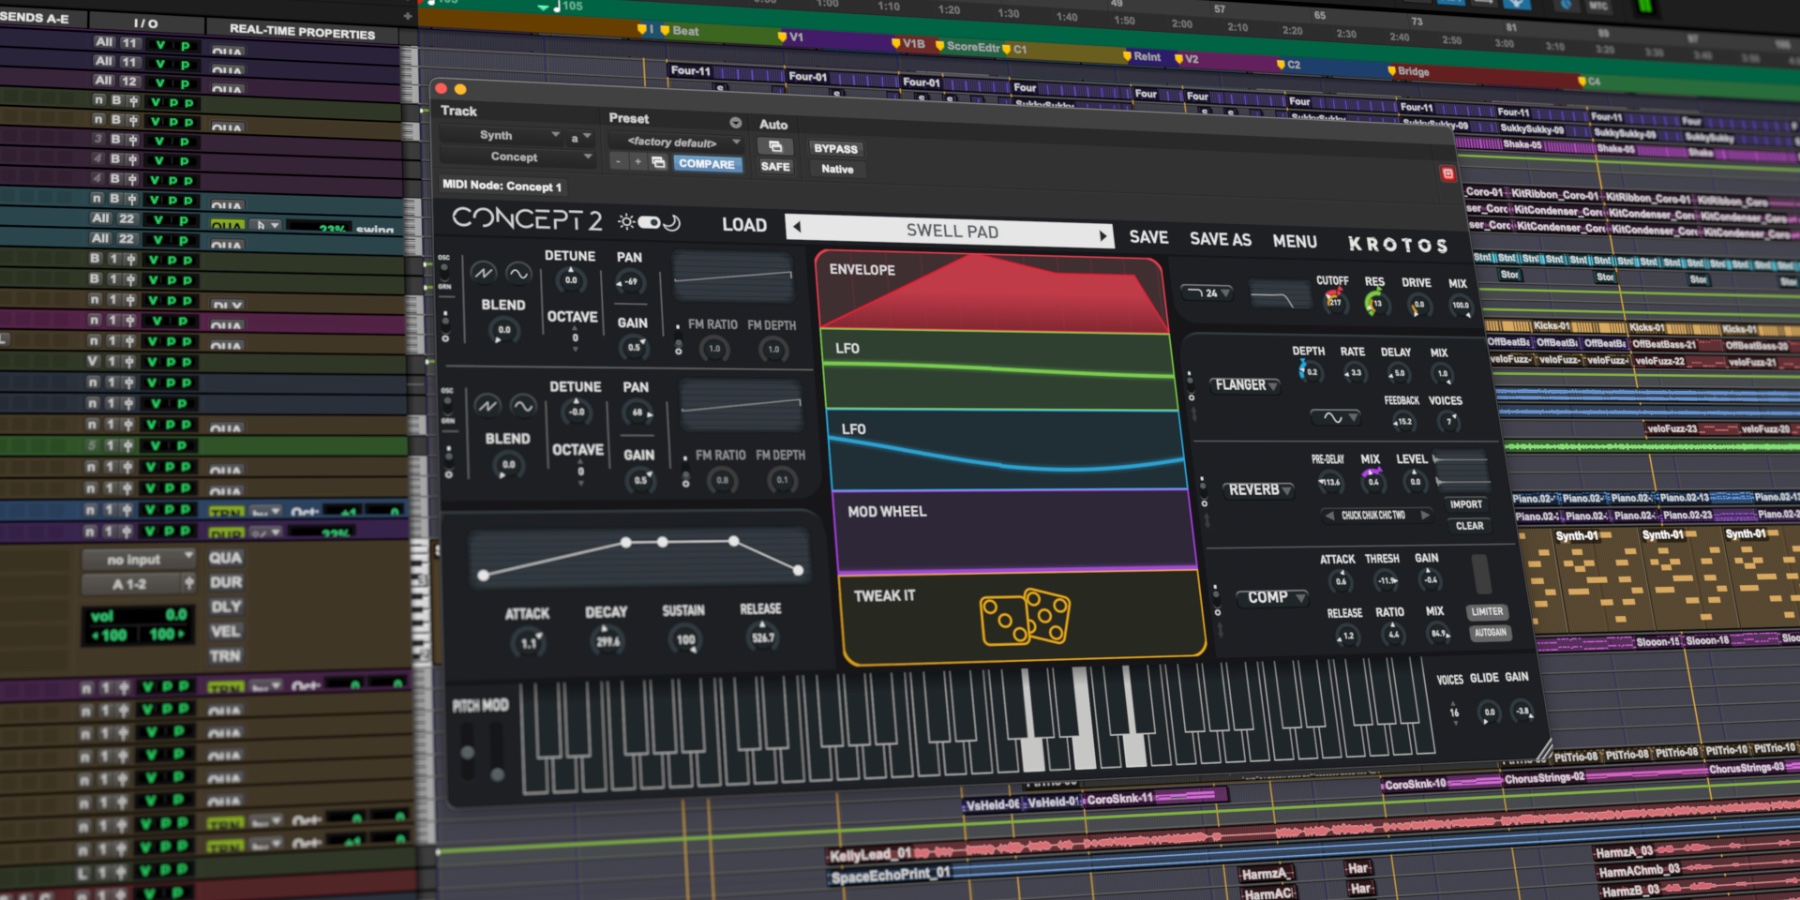Click the red target icon at plugin header right

(1447, 174)
